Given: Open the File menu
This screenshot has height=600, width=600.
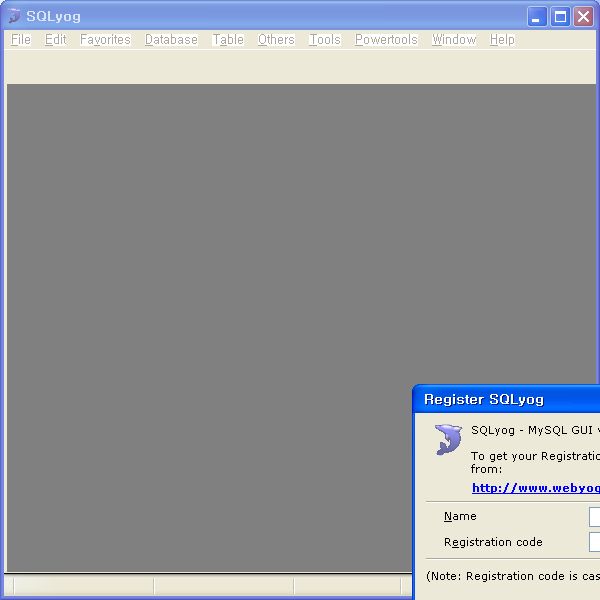Looking at the screenshot, I should [x=21, y=40].
